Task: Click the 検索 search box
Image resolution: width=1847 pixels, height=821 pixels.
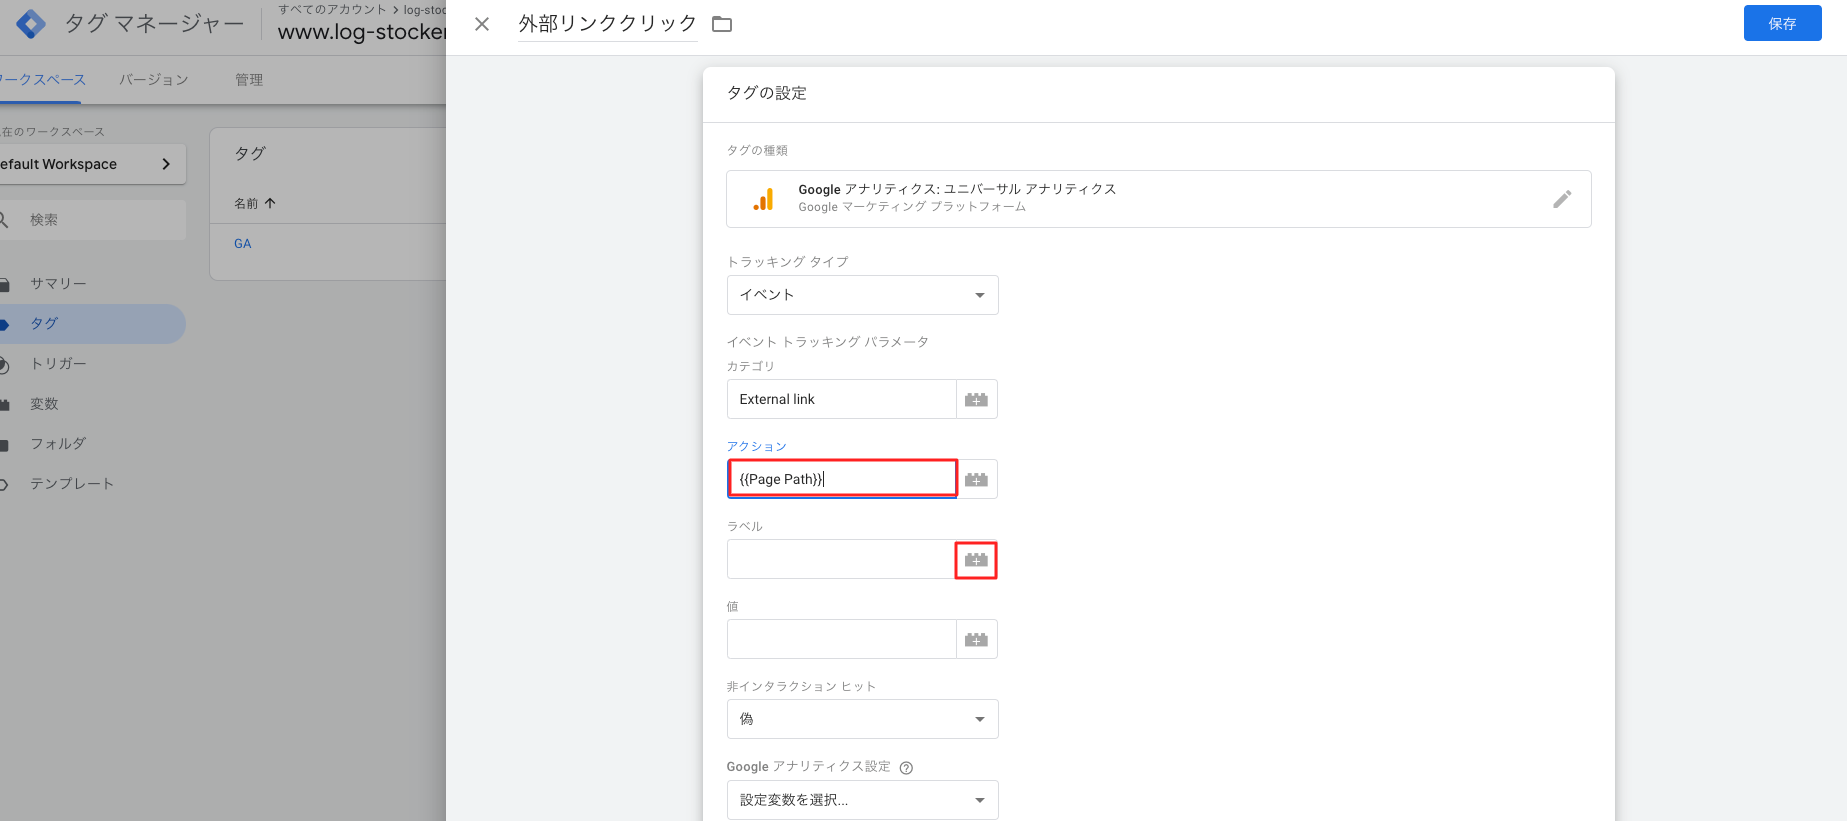Action: coord(92,220)
